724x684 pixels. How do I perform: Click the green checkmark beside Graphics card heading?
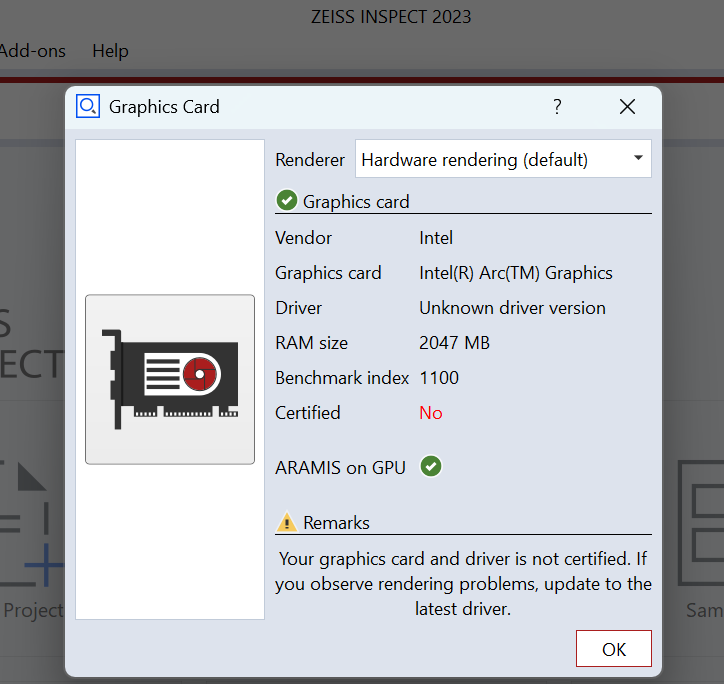point(287,201)
